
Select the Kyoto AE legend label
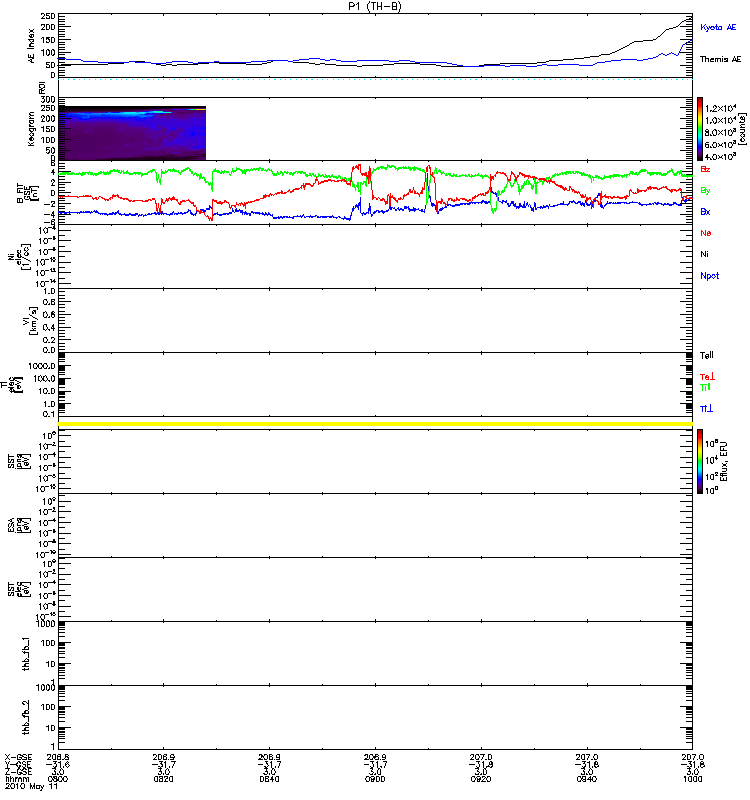718,28
